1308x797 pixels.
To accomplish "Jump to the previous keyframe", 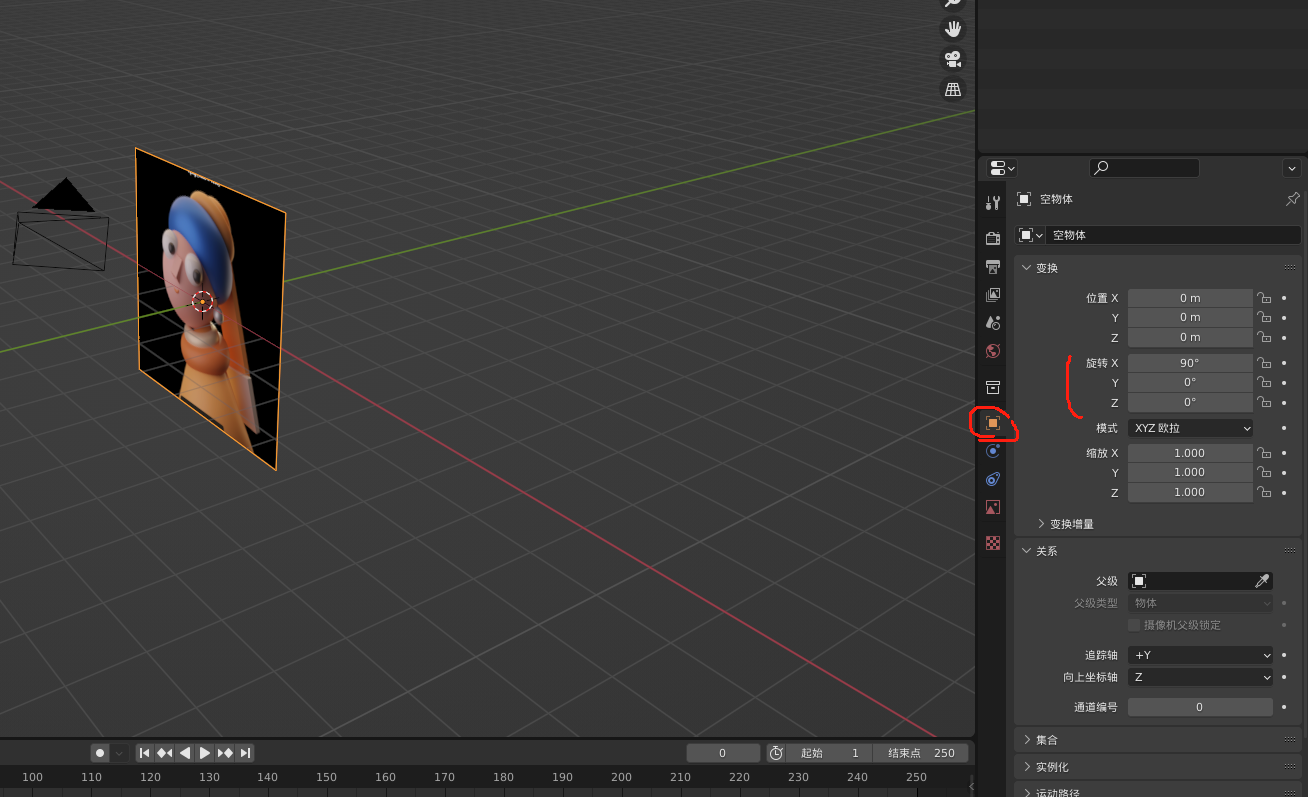I will pyautogui.click(x=164, y=753).
